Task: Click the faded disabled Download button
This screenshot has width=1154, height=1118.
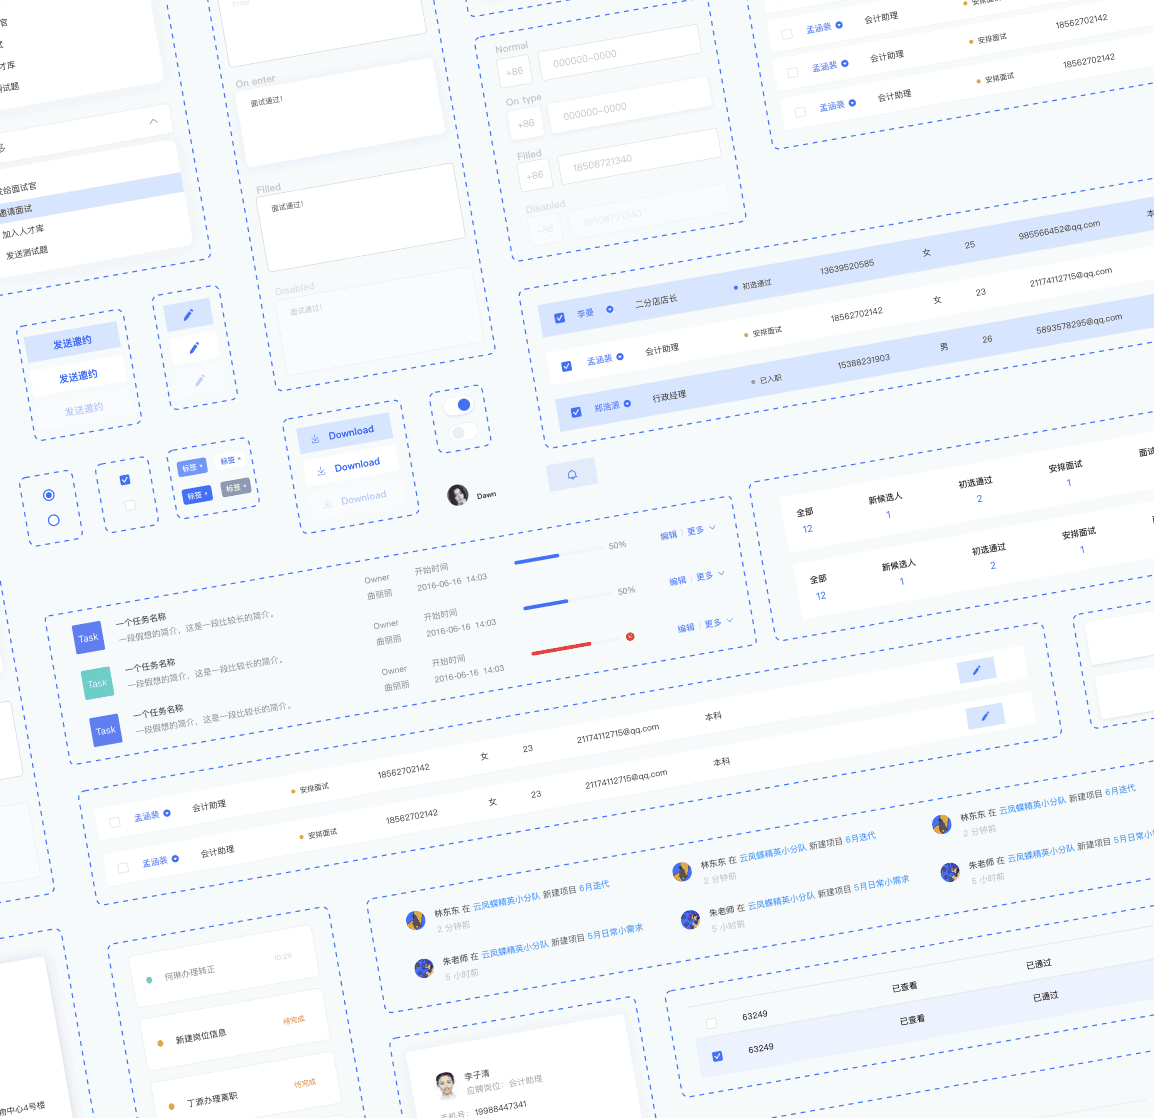Action: tap(355, 499)
